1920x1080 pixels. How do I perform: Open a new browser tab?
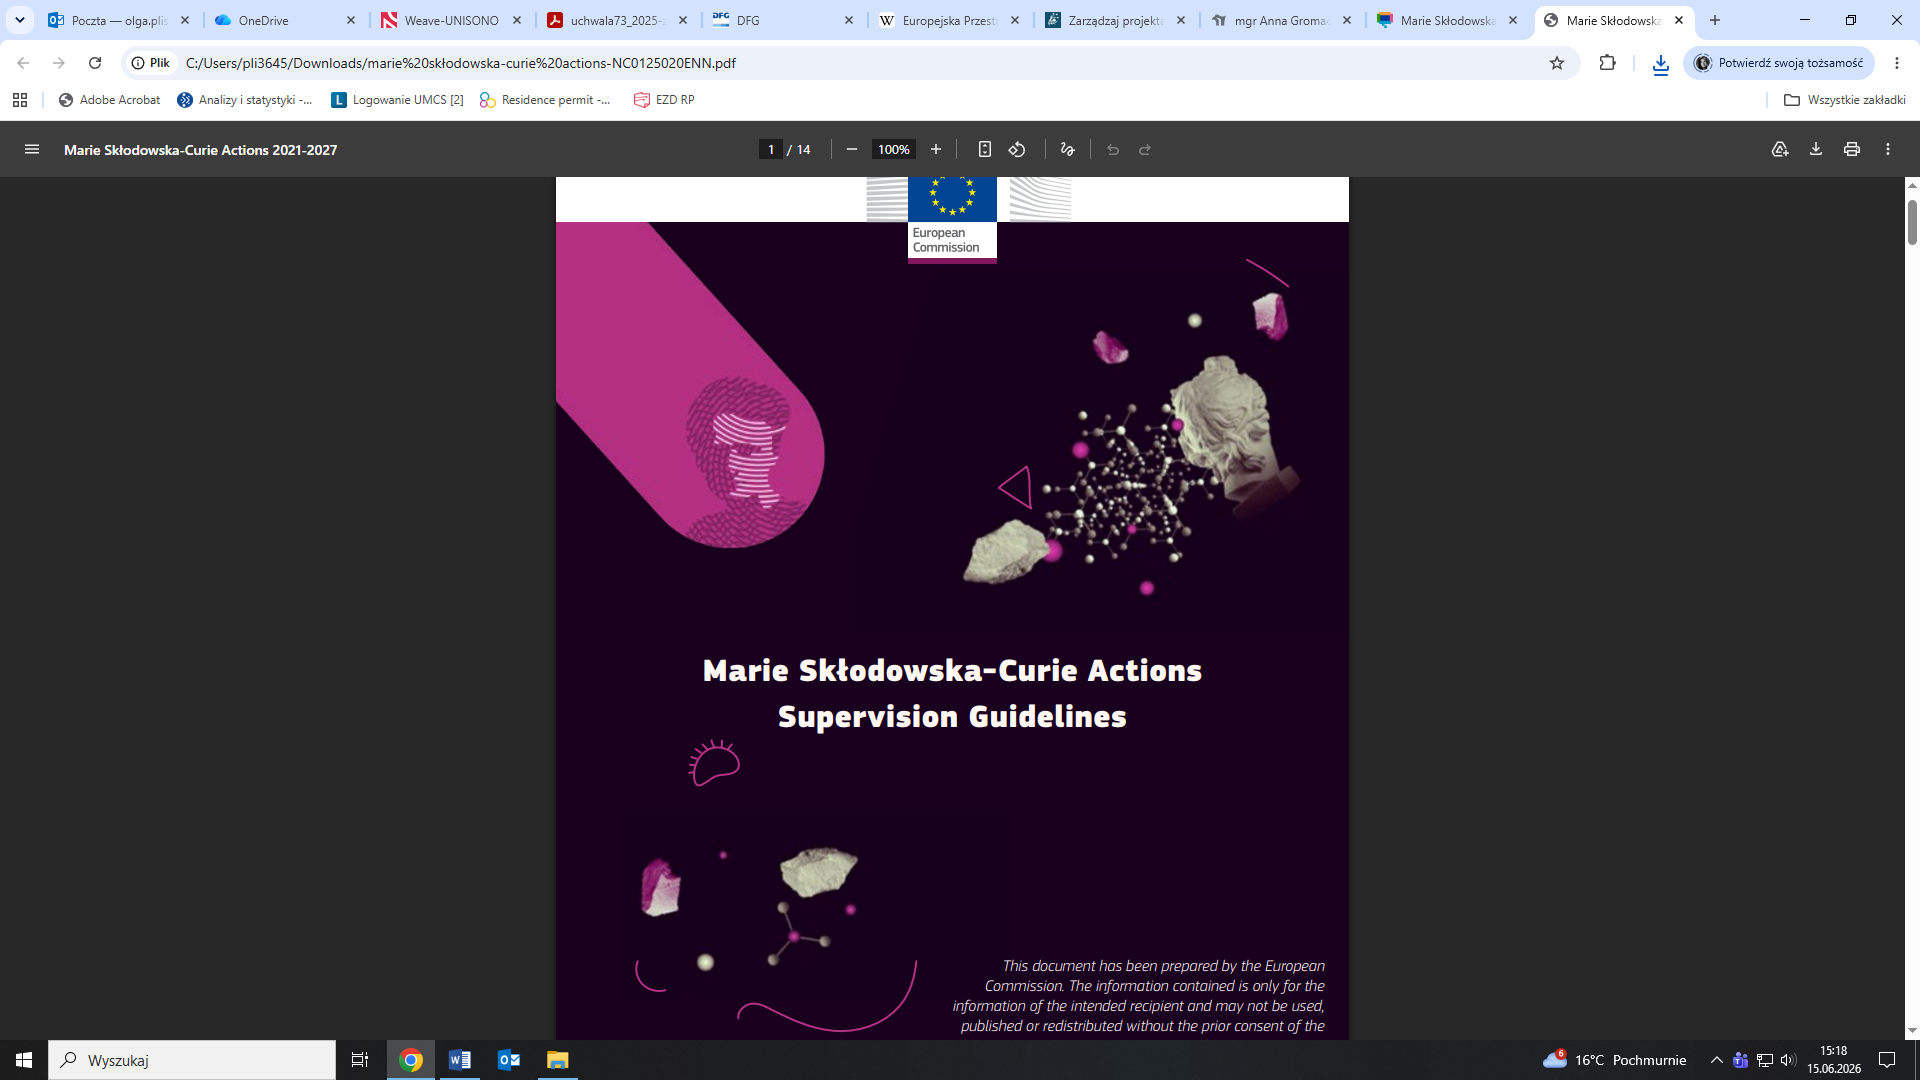point(1715,20)
